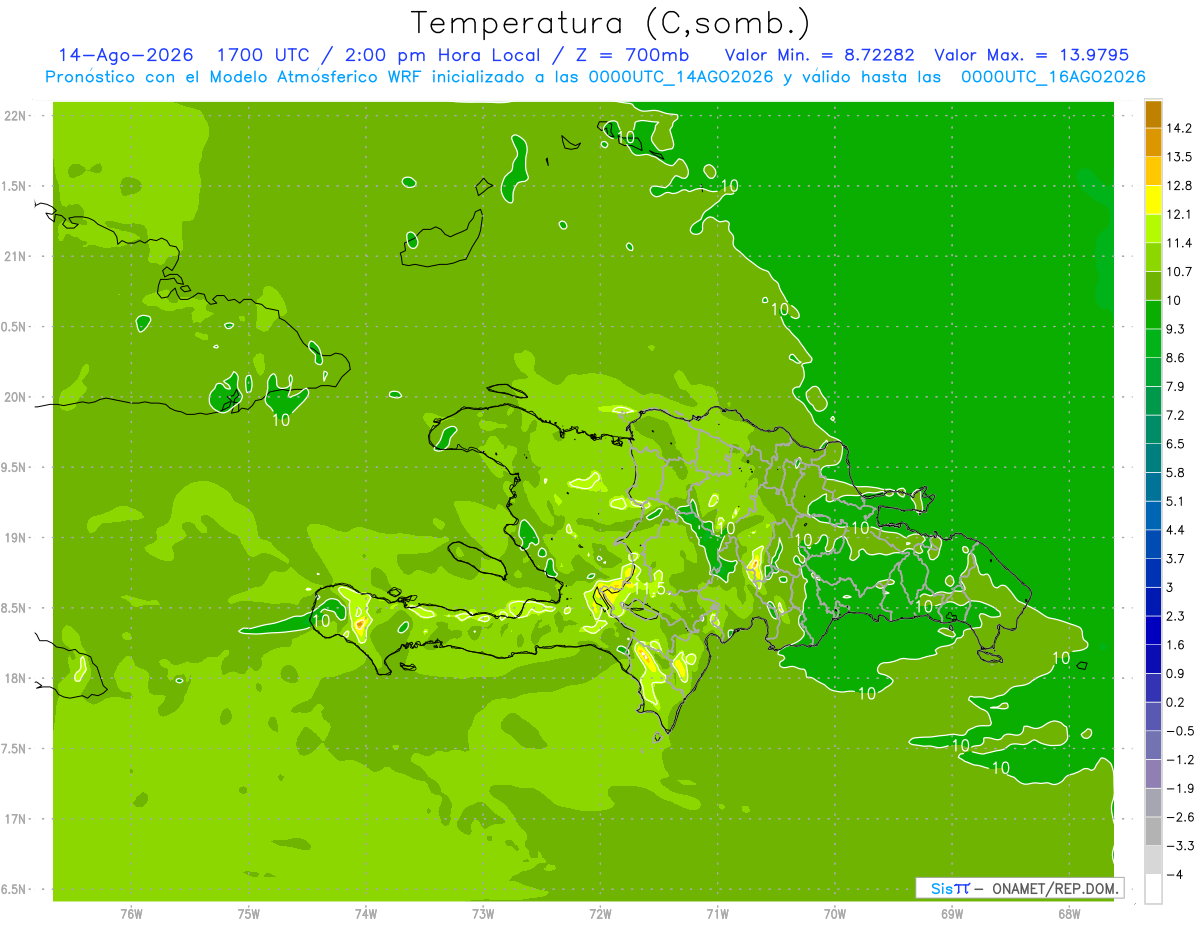Click the '70W' longitude label

[835, 913]
